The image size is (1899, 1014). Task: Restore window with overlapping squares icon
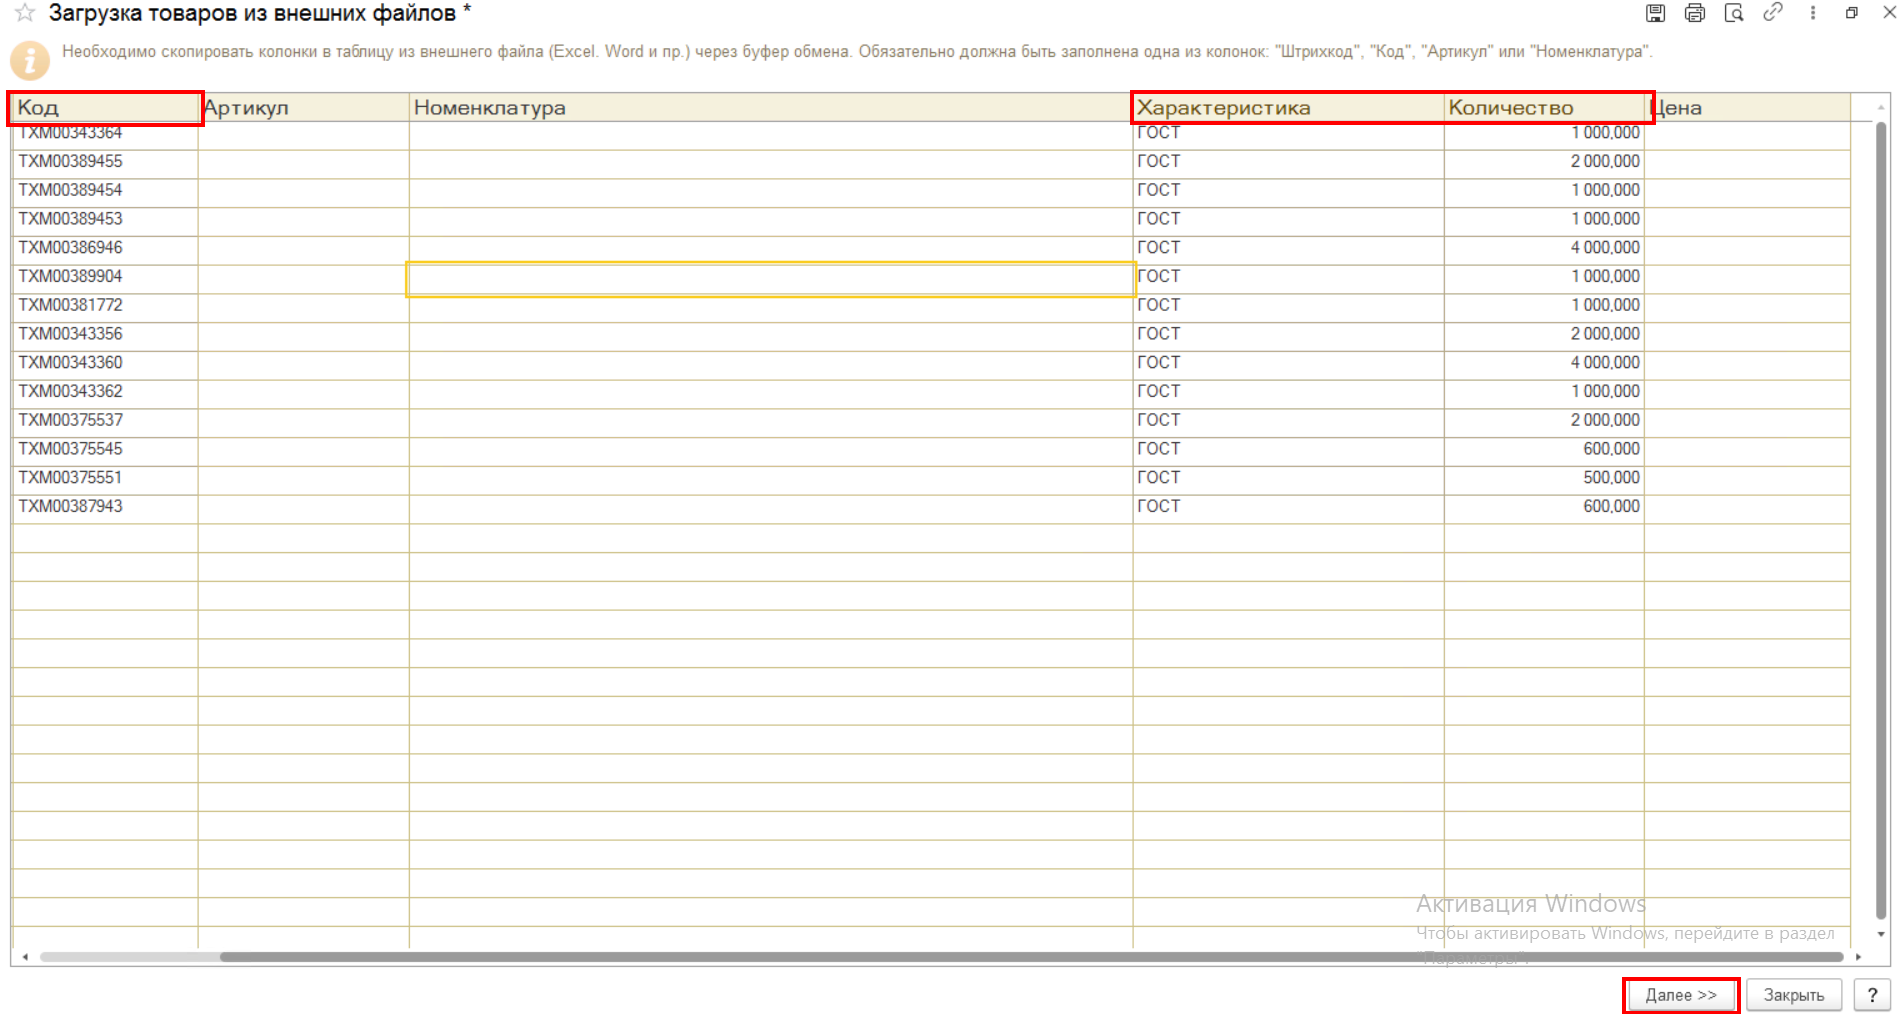click(1852, 13)
